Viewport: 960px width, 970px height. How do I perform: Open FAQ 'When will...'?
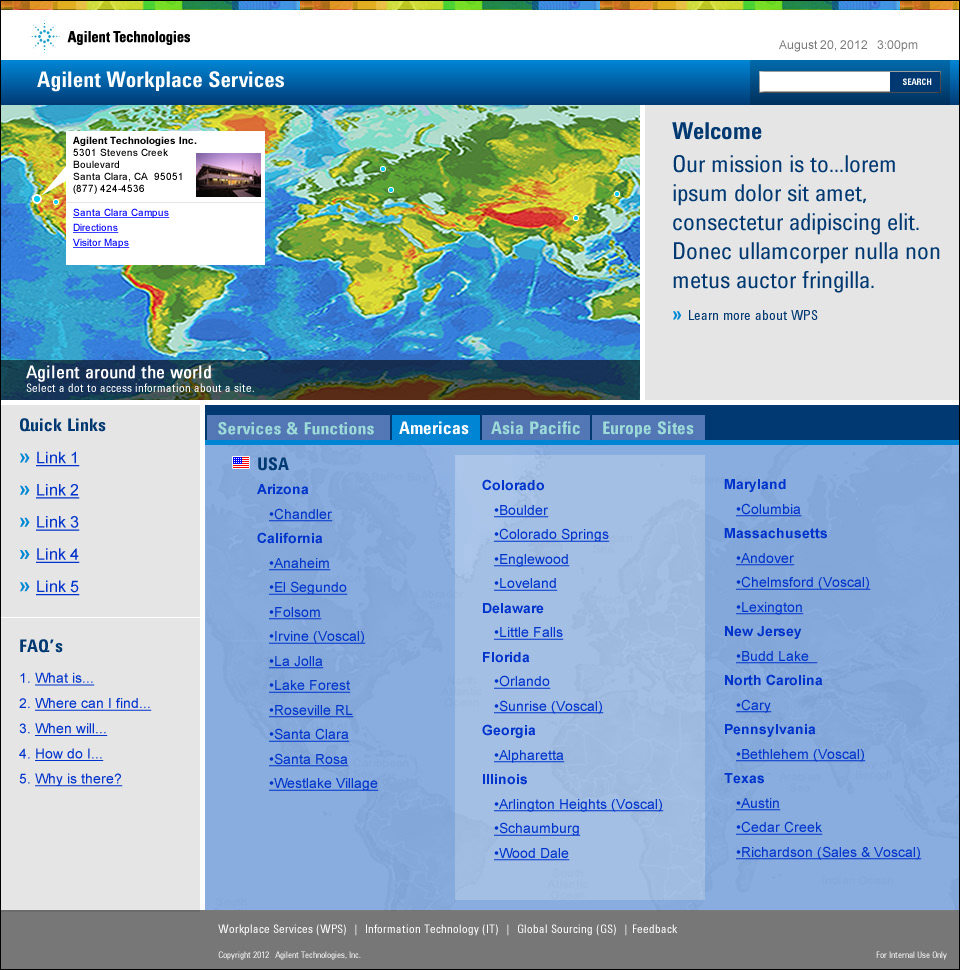point(71,729)
